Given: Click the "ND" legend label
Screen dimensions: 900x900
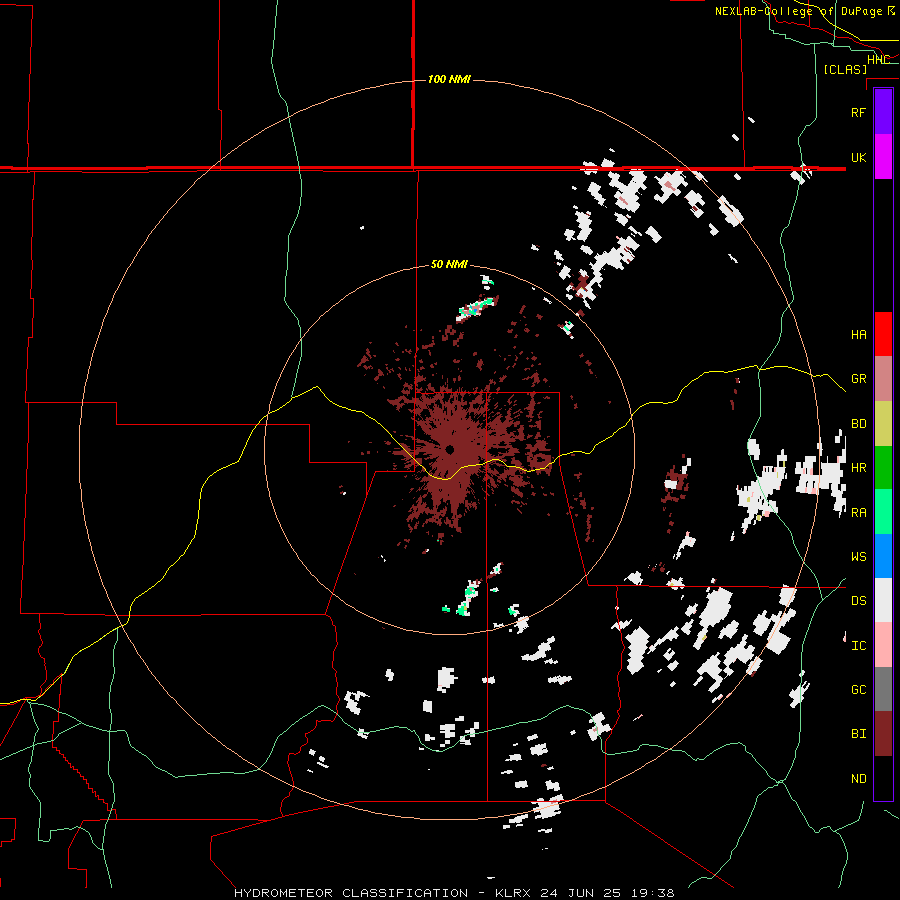Looking at the screenshot, I should [x=859, y=779].
